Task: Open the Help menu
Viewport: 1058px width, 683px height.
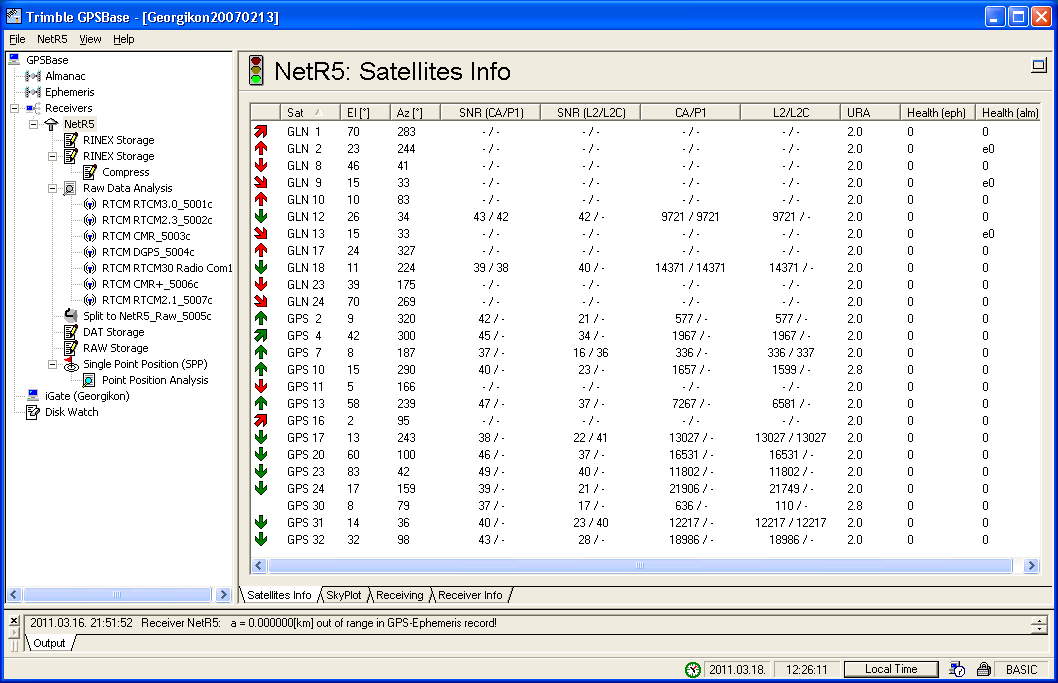Action: coord(123,39)
